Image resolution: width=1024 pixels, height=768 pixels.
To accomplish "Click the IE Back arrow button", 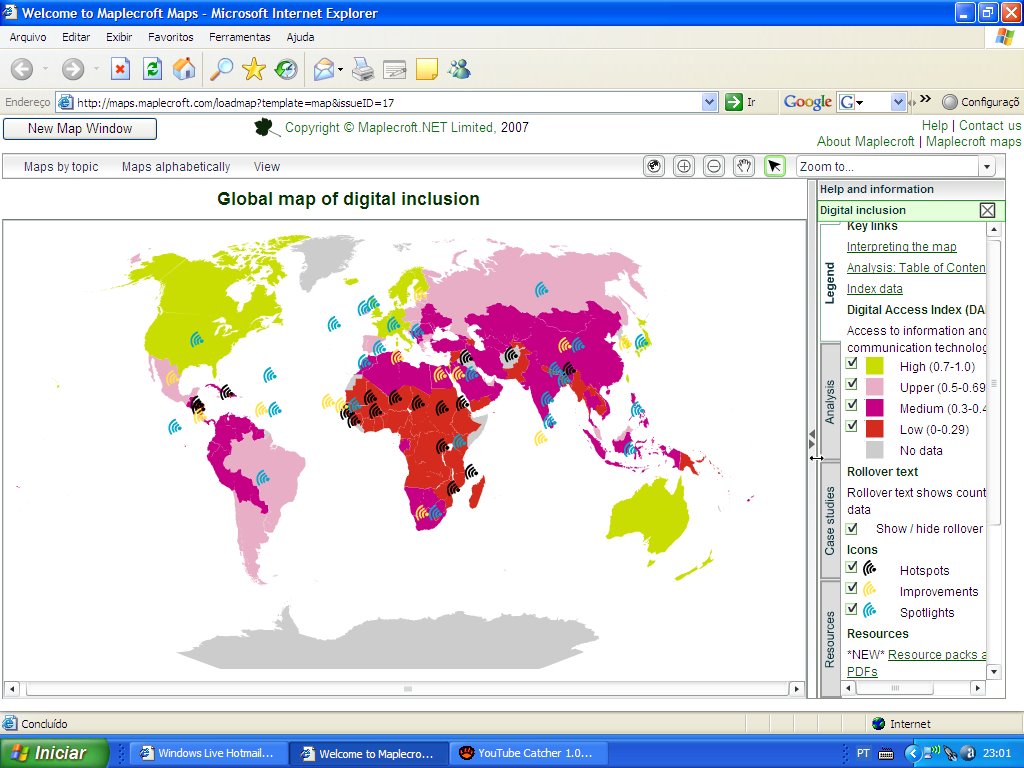I will pyautogui.click(x=22, y=69).
